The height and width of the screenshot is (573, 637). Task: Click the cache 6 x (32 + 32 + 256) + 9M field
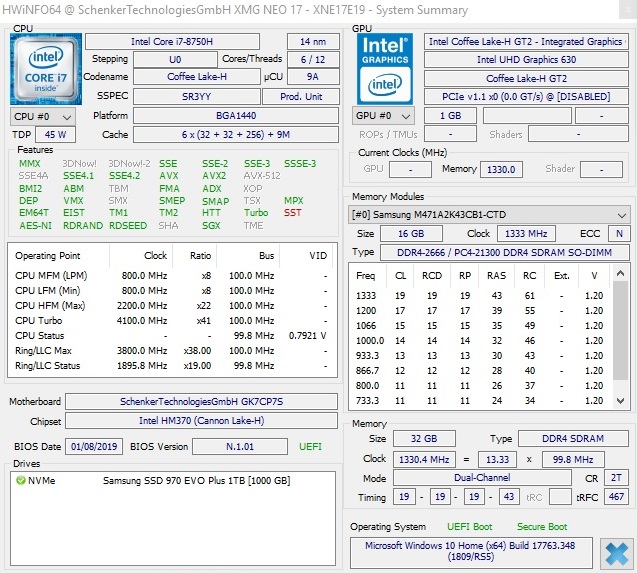[236, 135]
